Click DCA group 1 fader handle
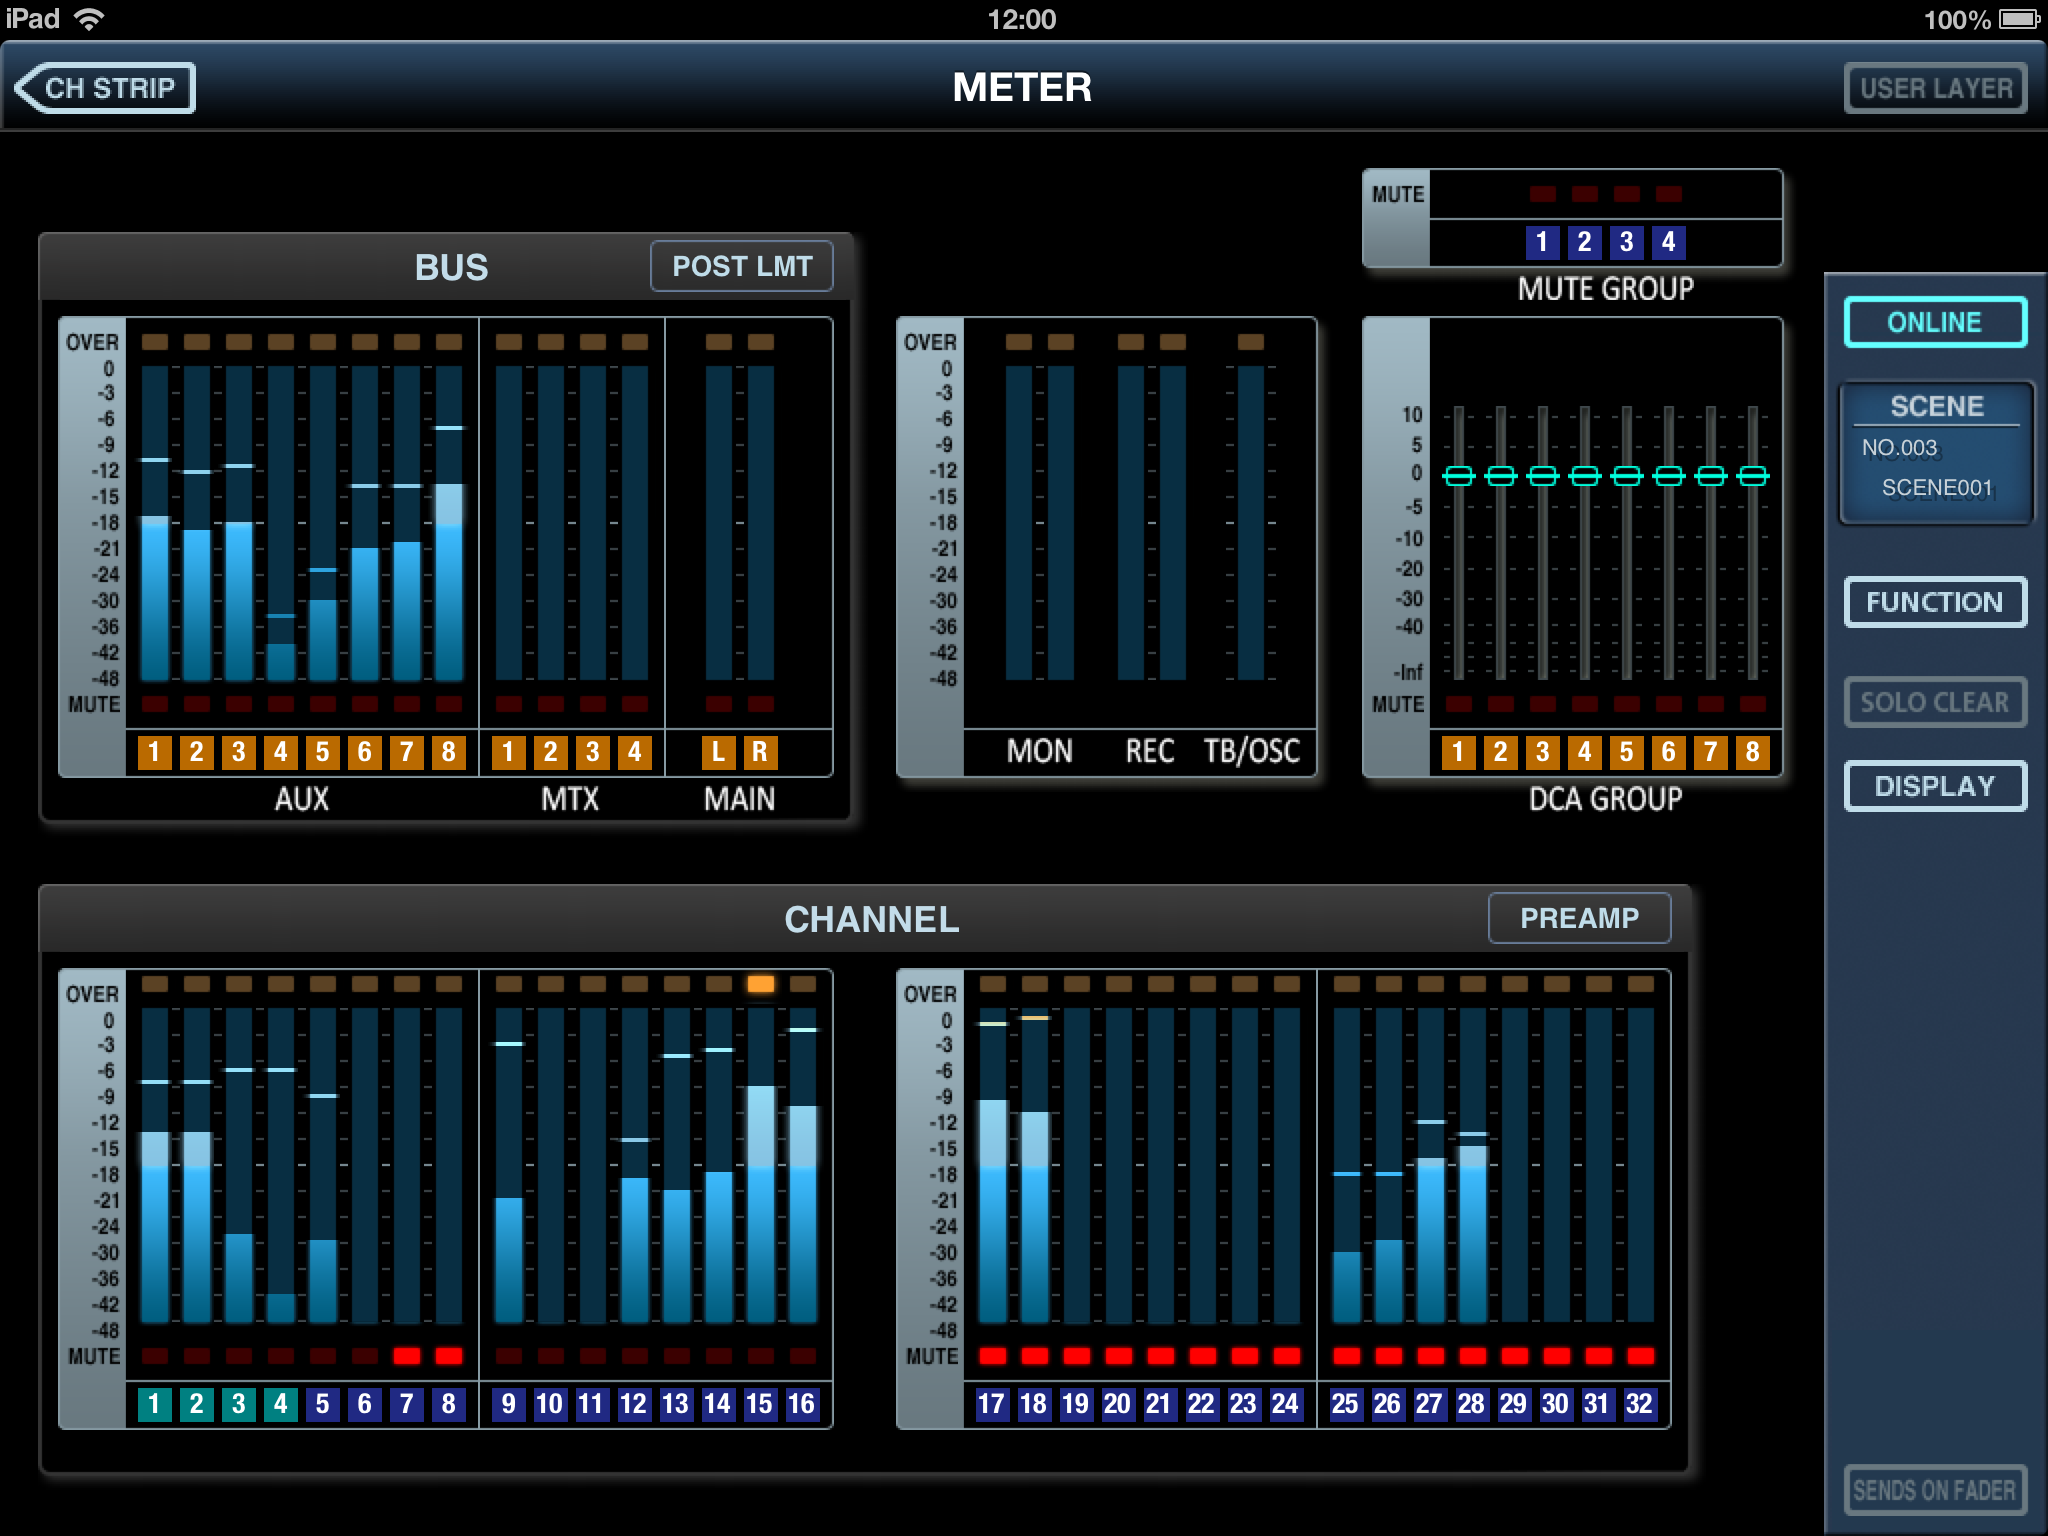Image resolution: width=2048 pixels, height=1536 pixels. [x=1459, y=476]
